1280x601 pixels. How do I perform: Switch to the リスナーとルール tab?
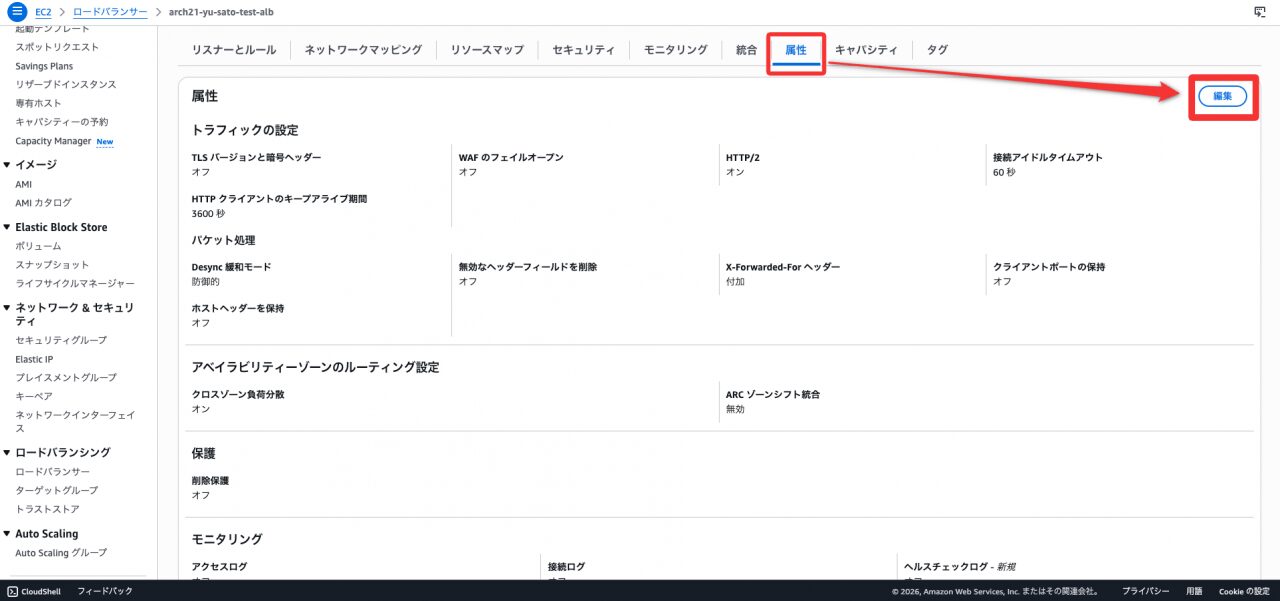226,50
